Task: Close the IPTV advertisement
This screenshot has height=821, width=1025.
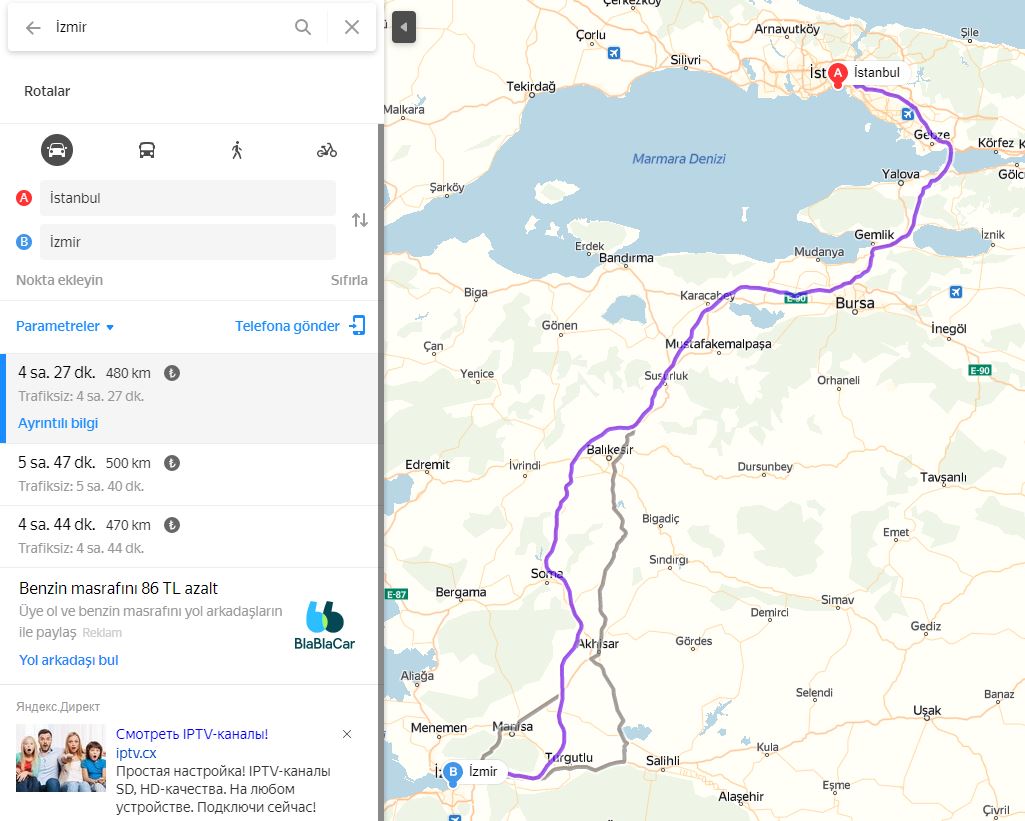Action: pos(347,734)
